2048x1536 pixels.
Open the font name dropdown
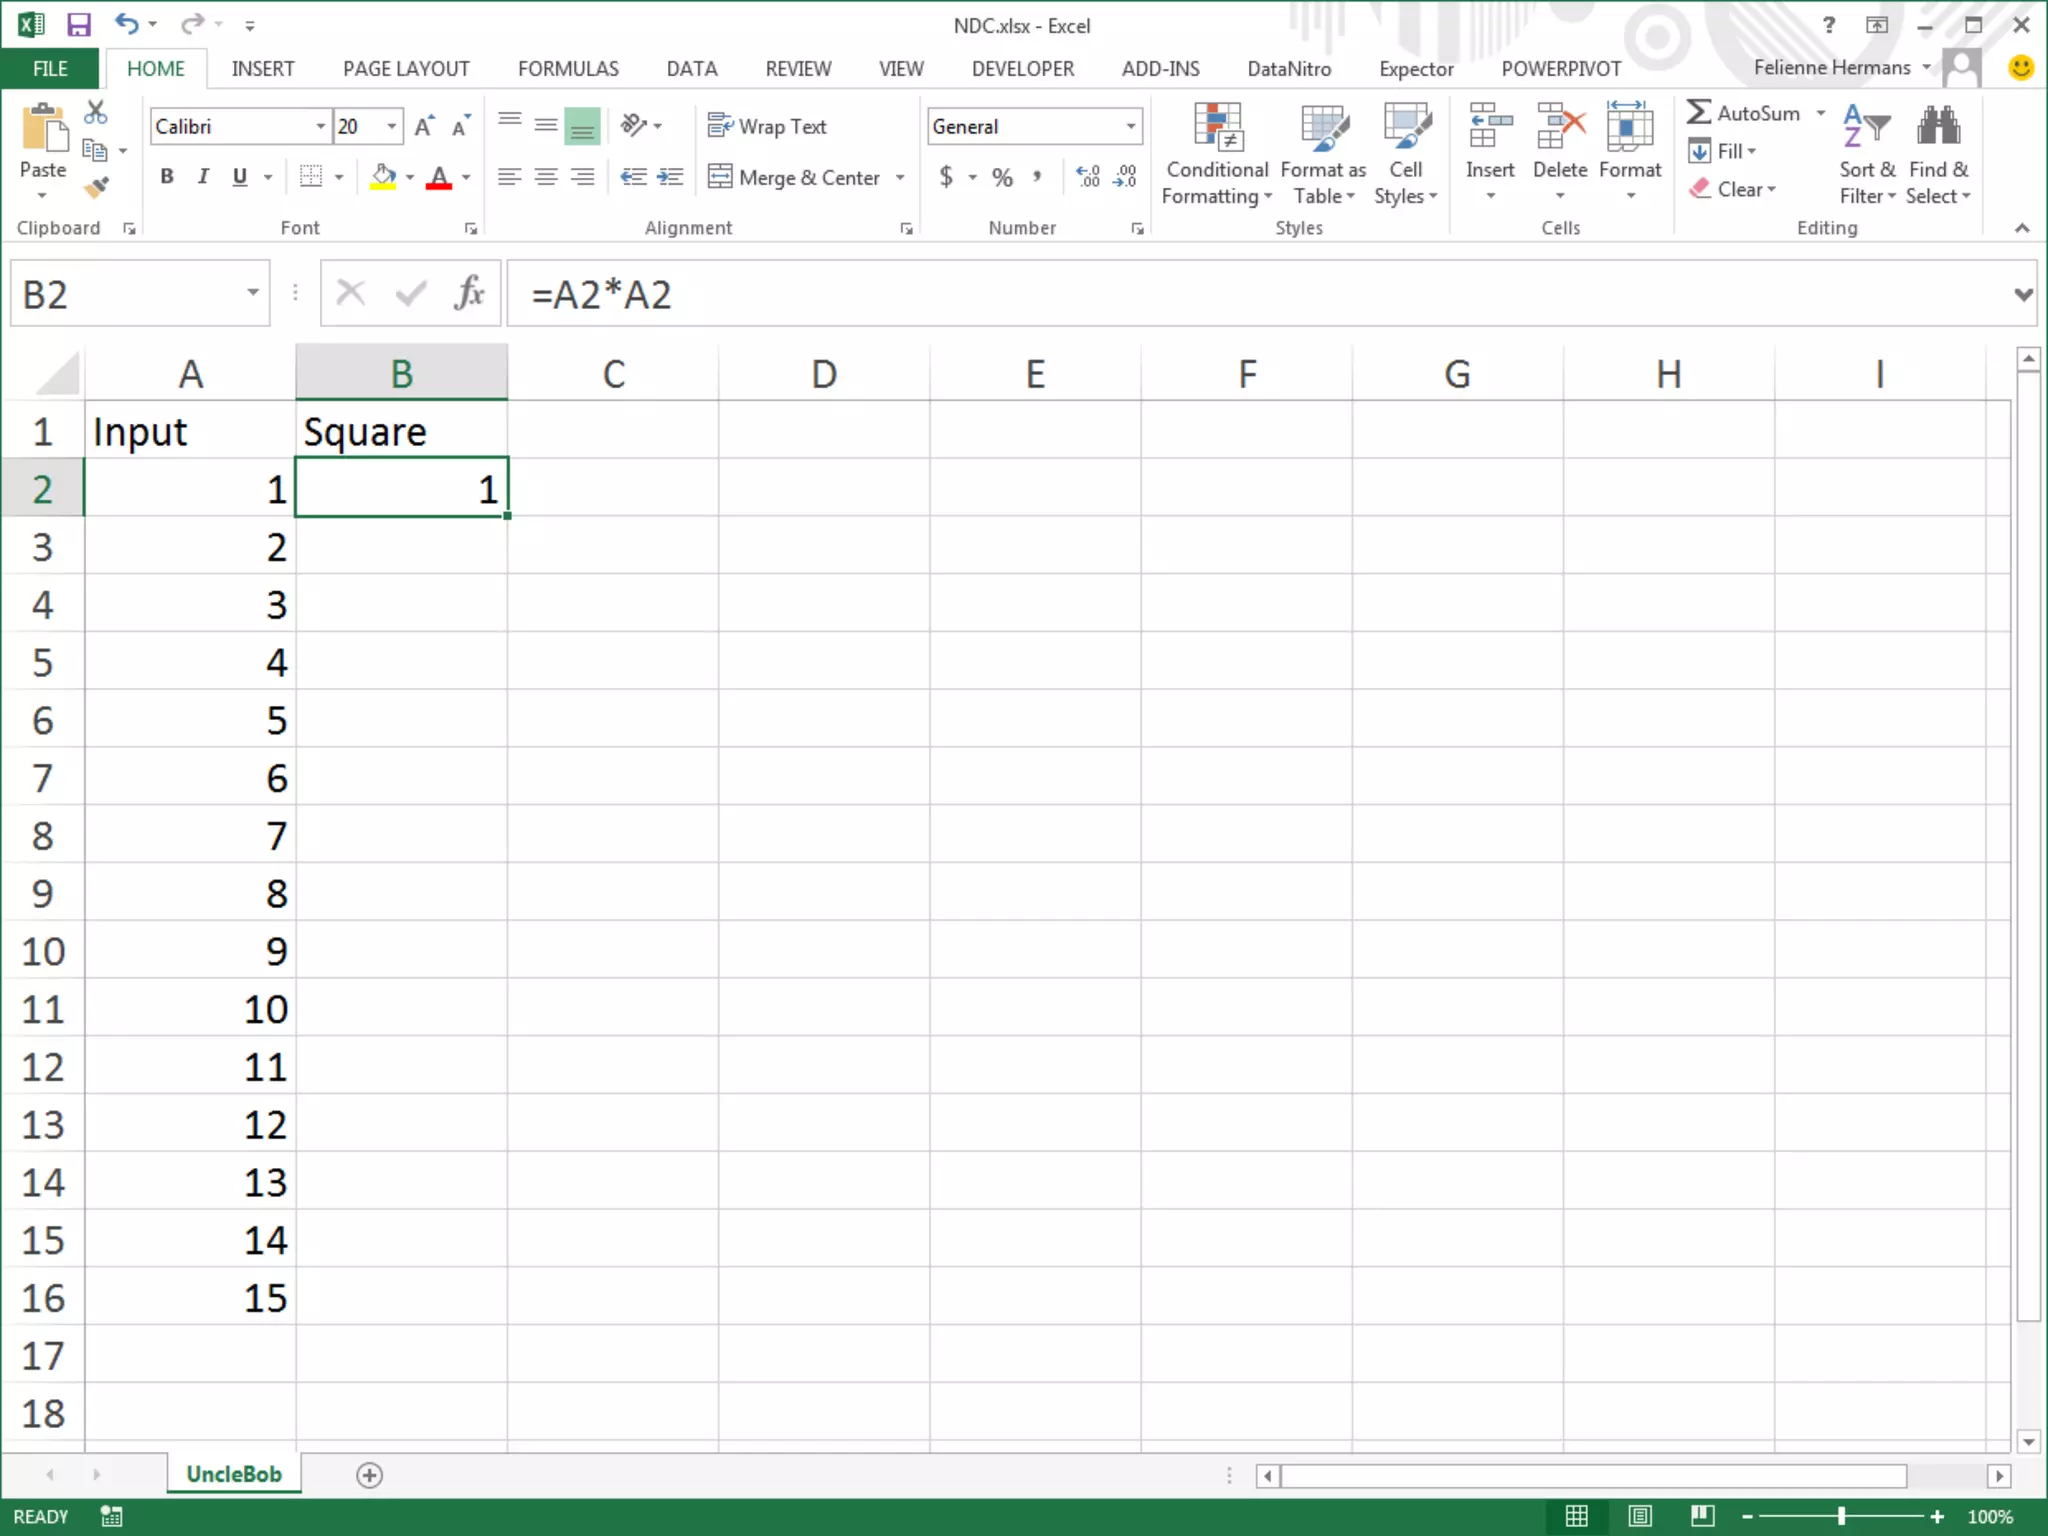(x=320, y=126)
